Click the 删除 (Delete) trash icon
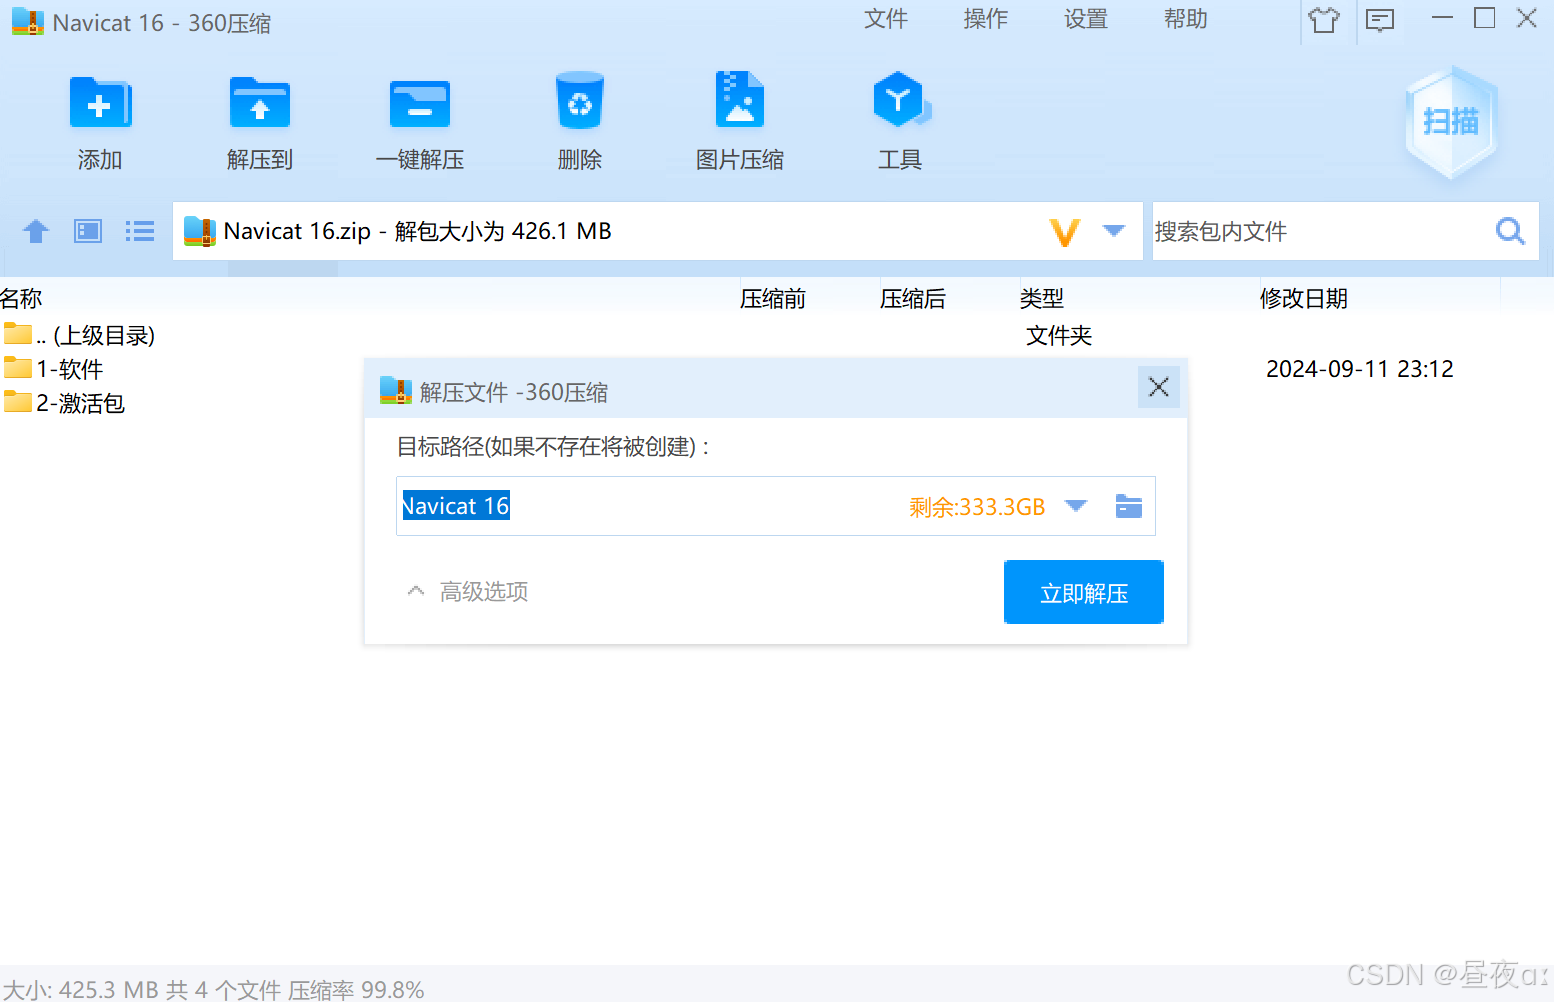 coord(580,101)
